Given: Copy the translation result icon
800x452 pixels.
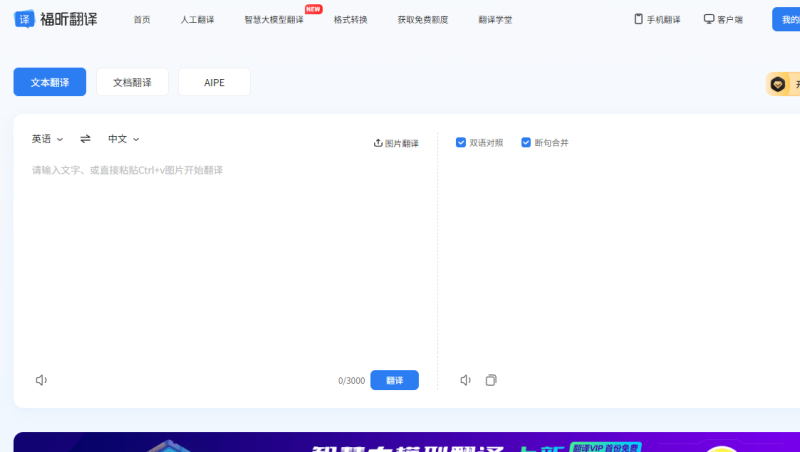Looking at the screenshot, I should (491, 380).
